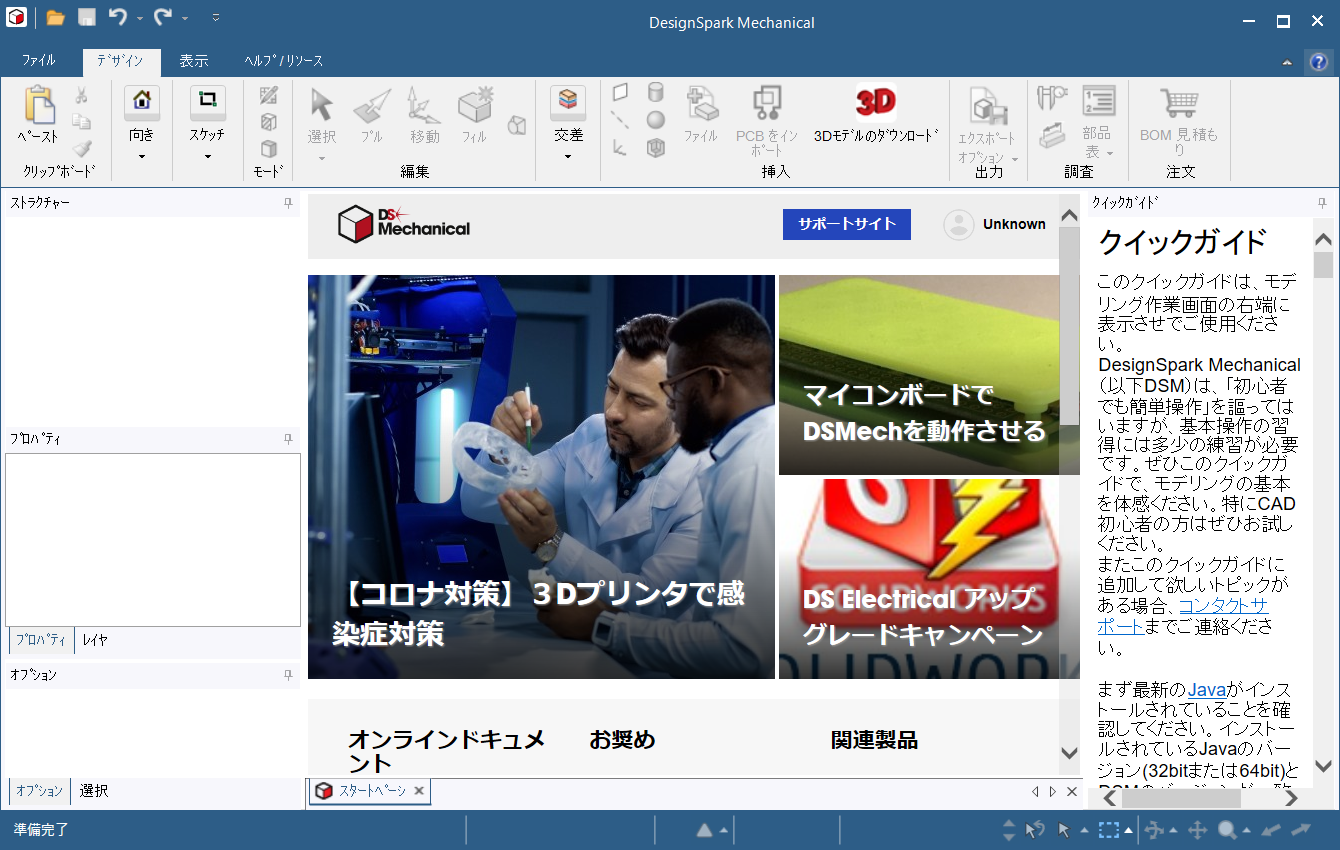Open the ファイル menu tab

click(x=39, y=61)
